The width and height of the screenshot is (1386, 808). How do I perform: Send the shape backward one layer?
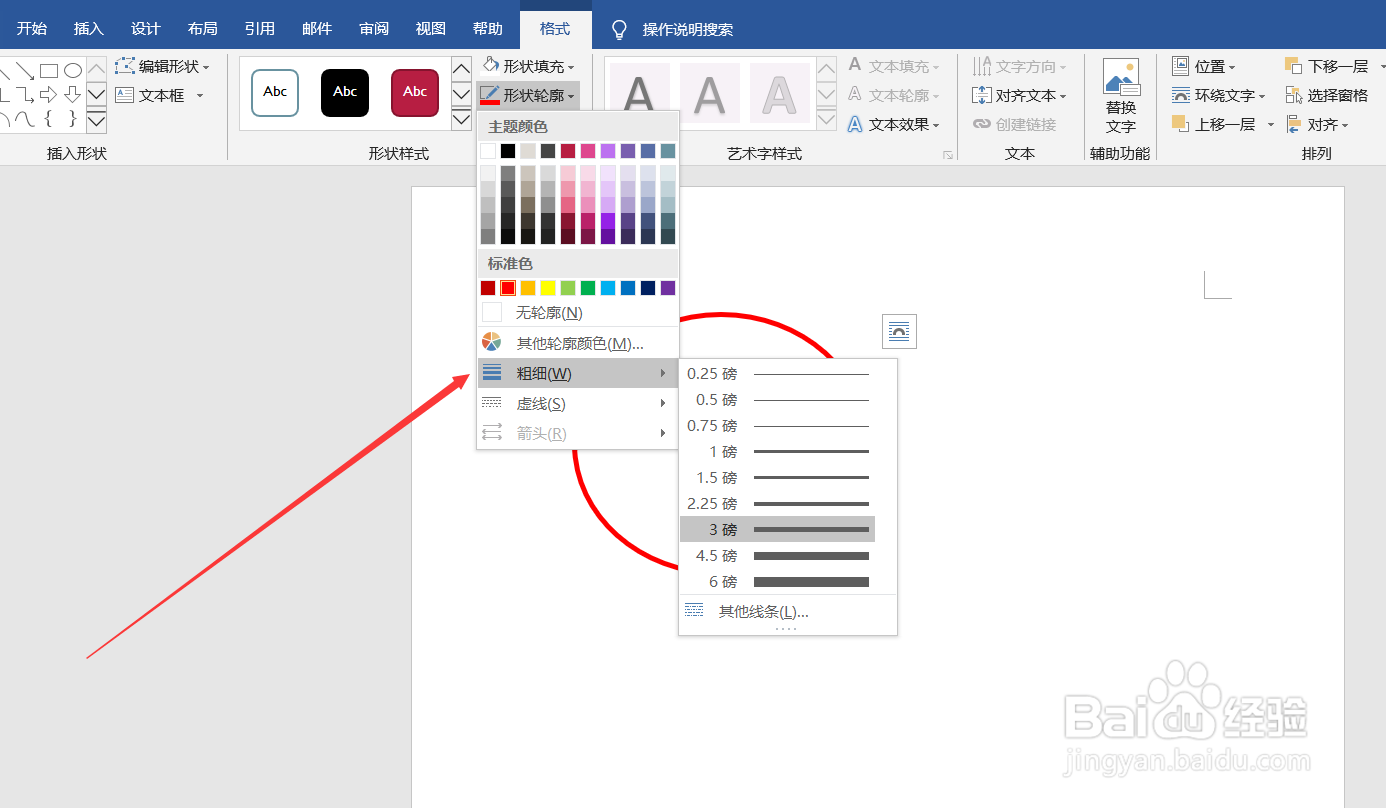pyautogui.click(x=1326, y=66)
